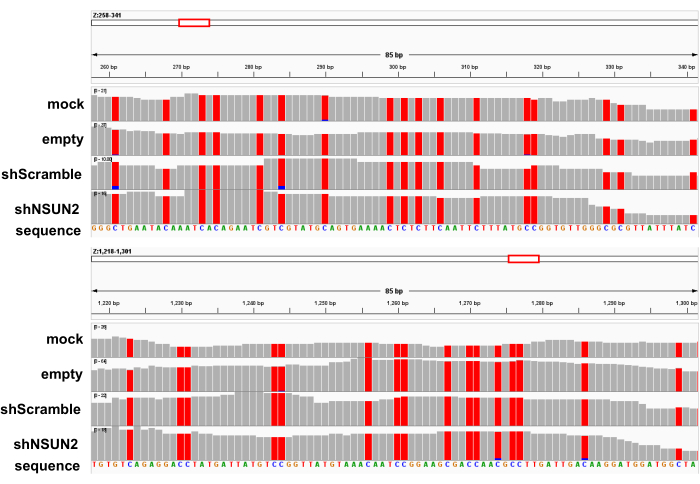This screenshot has height=484, width=700.
Task: Click the data range label of shNSUN2 track, Z:1,218-1,301 panel
Action: point(100,430)
